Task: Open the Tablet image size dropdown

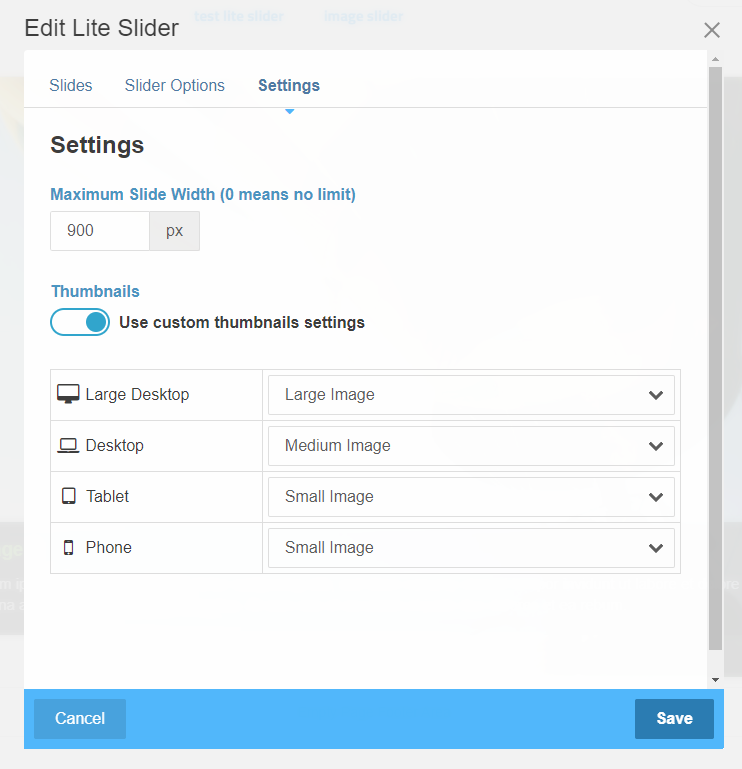Action: click(471, 497)
